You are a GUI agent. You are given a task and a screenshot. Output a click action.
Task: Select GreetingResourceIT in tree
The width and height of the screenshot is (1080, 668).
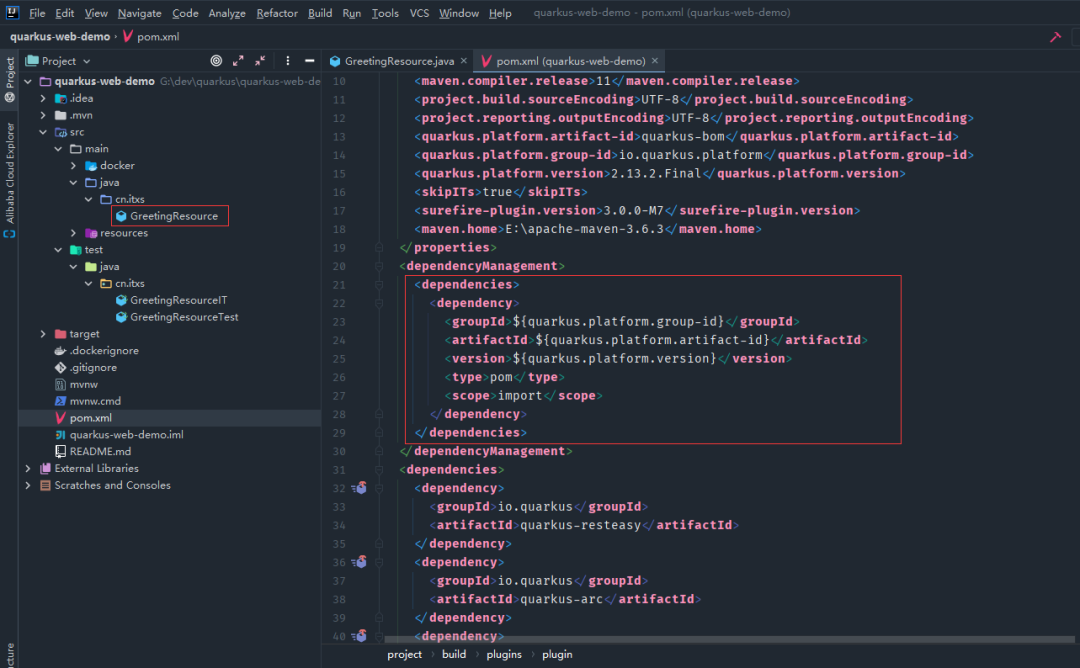pos(178,300)
